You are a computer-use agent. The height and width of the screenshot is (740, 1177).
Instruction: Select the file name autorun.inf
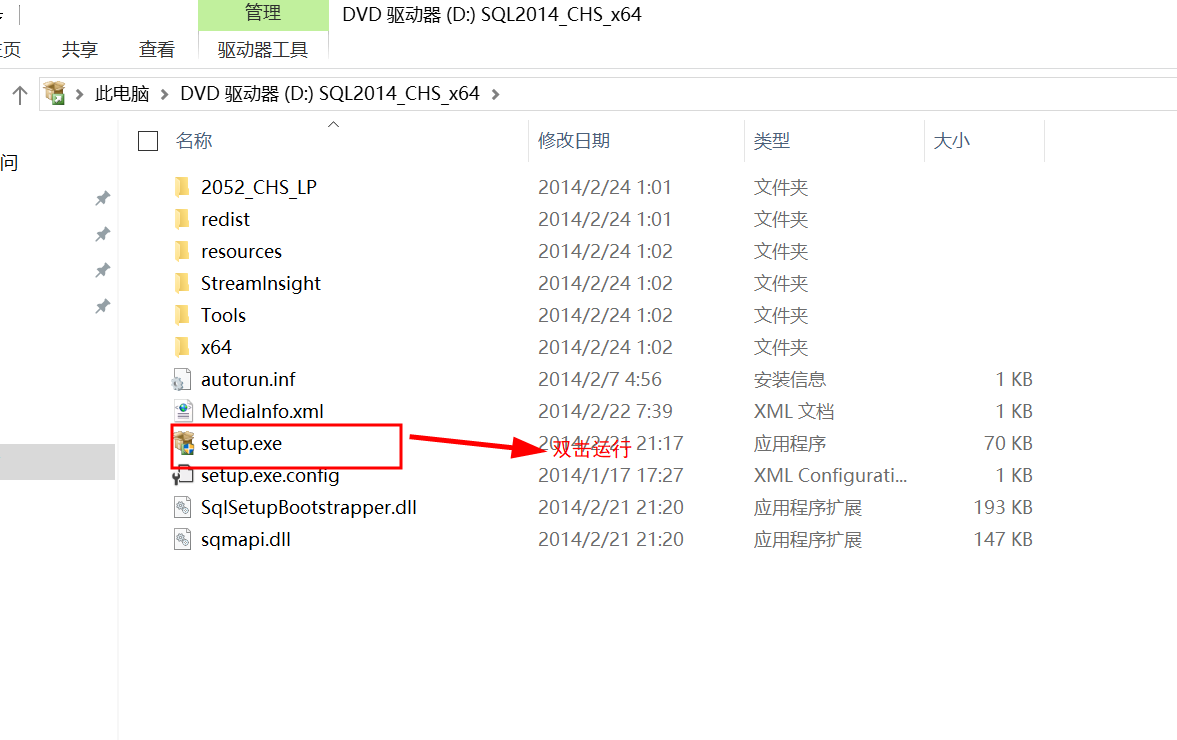(248, 379)
